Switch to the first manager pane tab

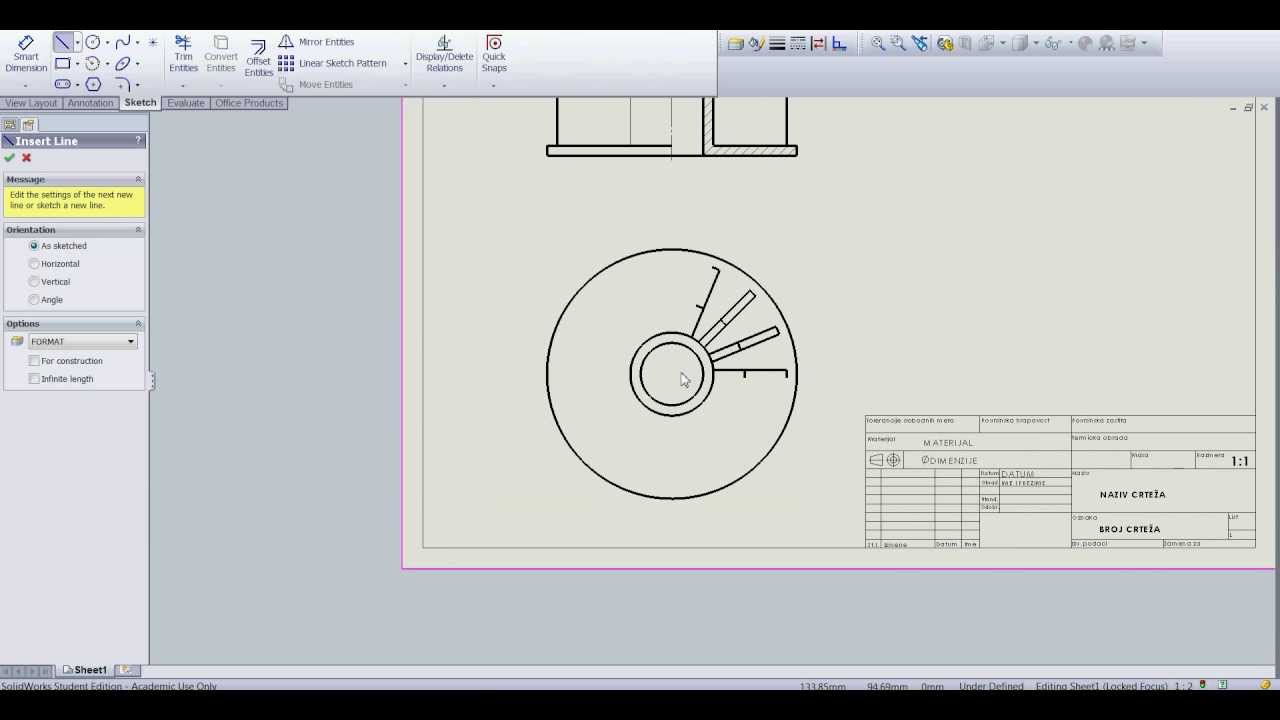(x=10, y=125)
